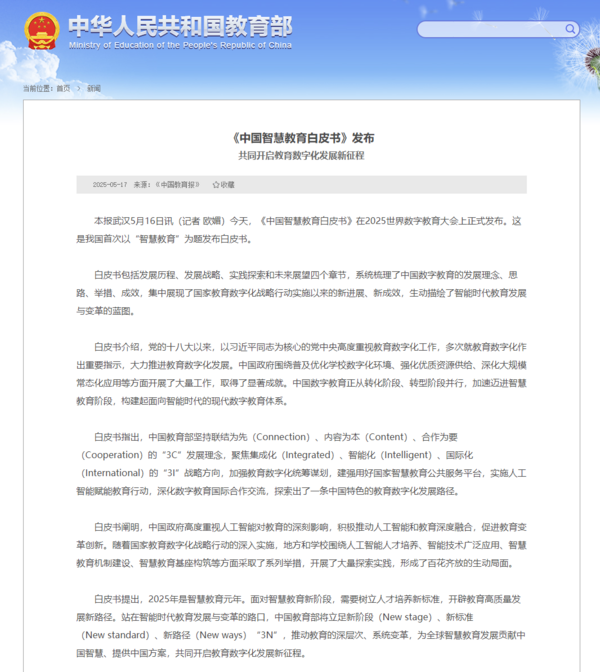Click the paragraph starting 白皮书阐明

(301, 545)
